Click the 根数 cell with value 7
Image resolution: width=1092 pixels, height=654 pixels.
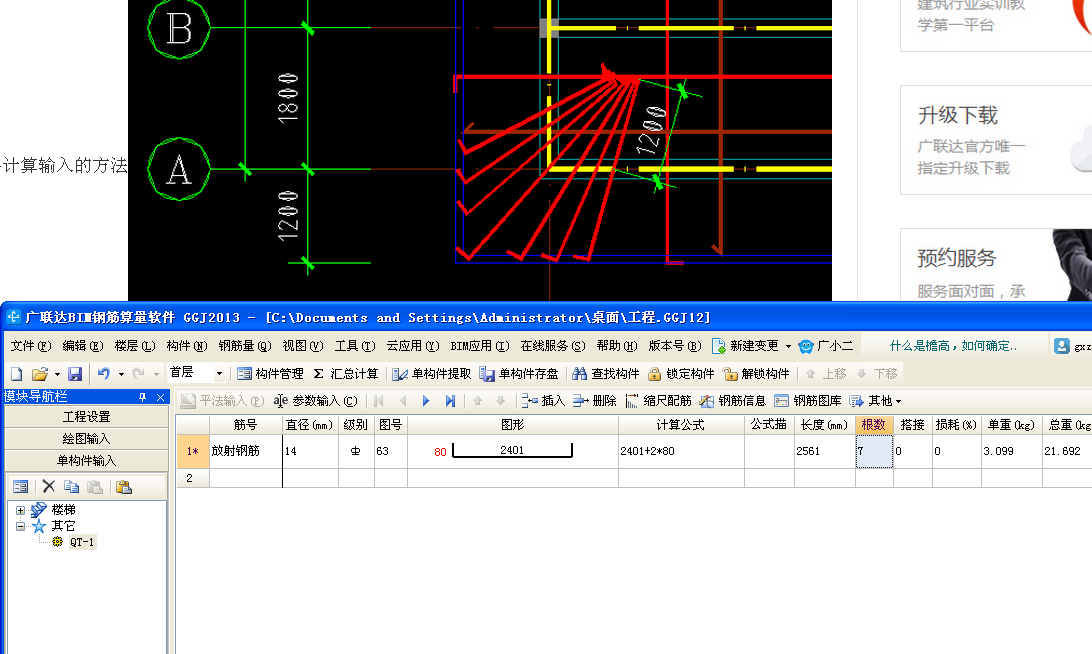point(874,451)
